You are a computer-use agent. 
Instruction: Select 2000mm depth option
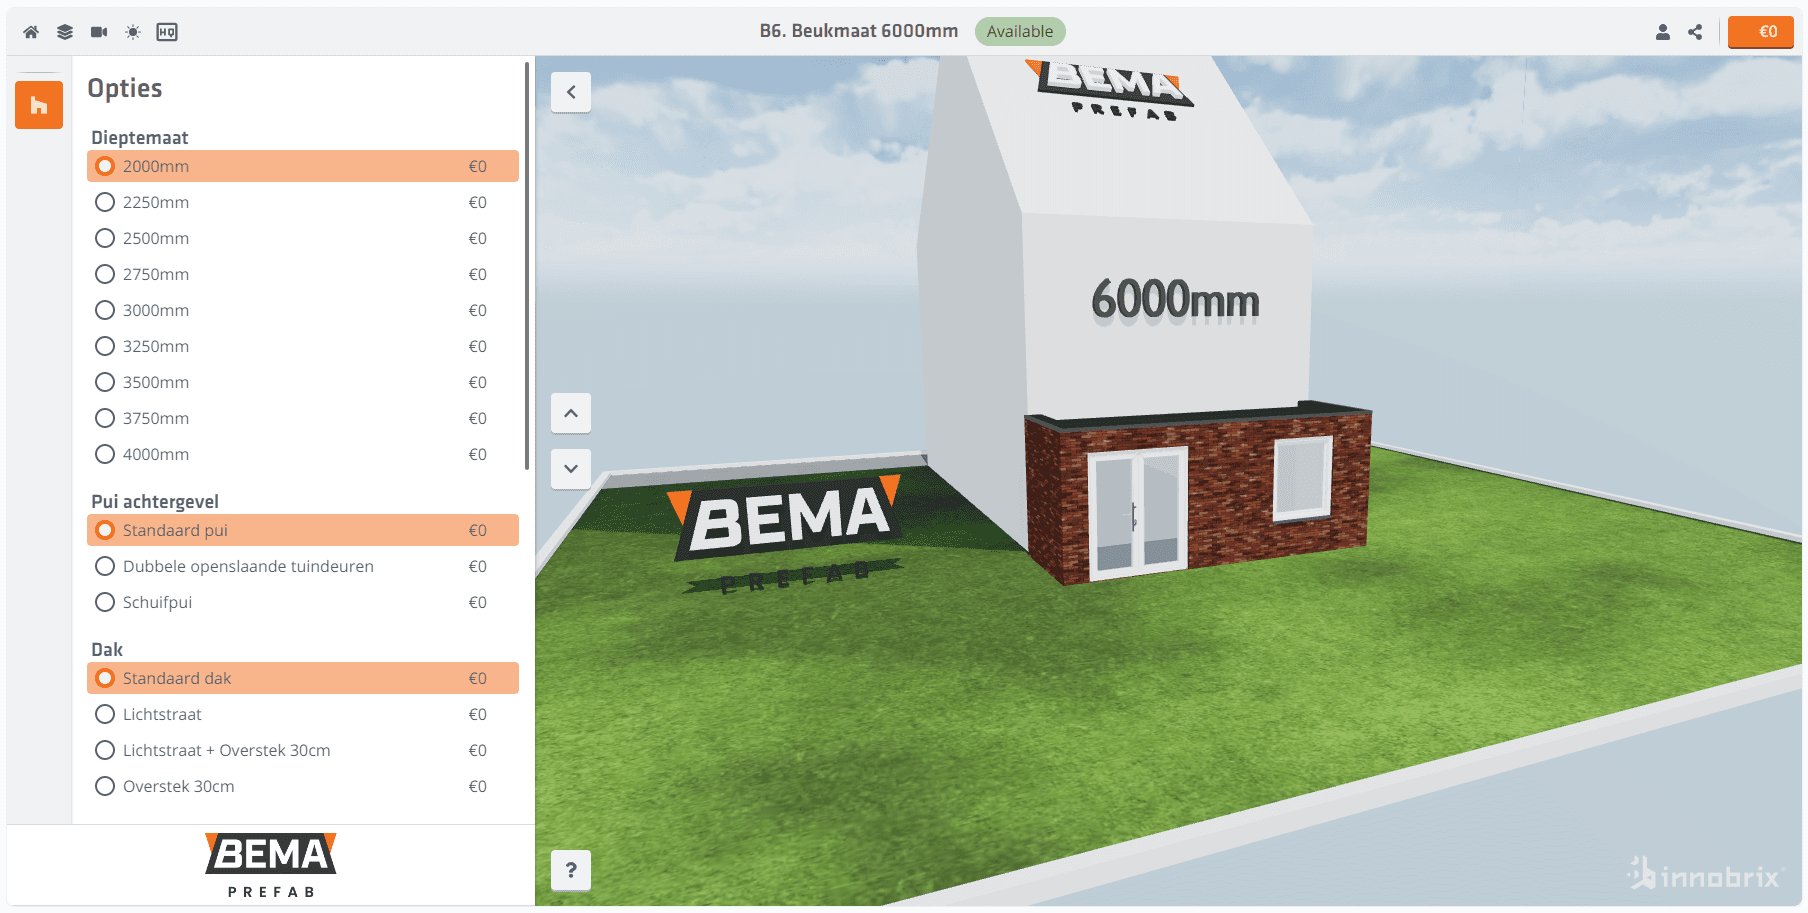[x=303, y=166]
